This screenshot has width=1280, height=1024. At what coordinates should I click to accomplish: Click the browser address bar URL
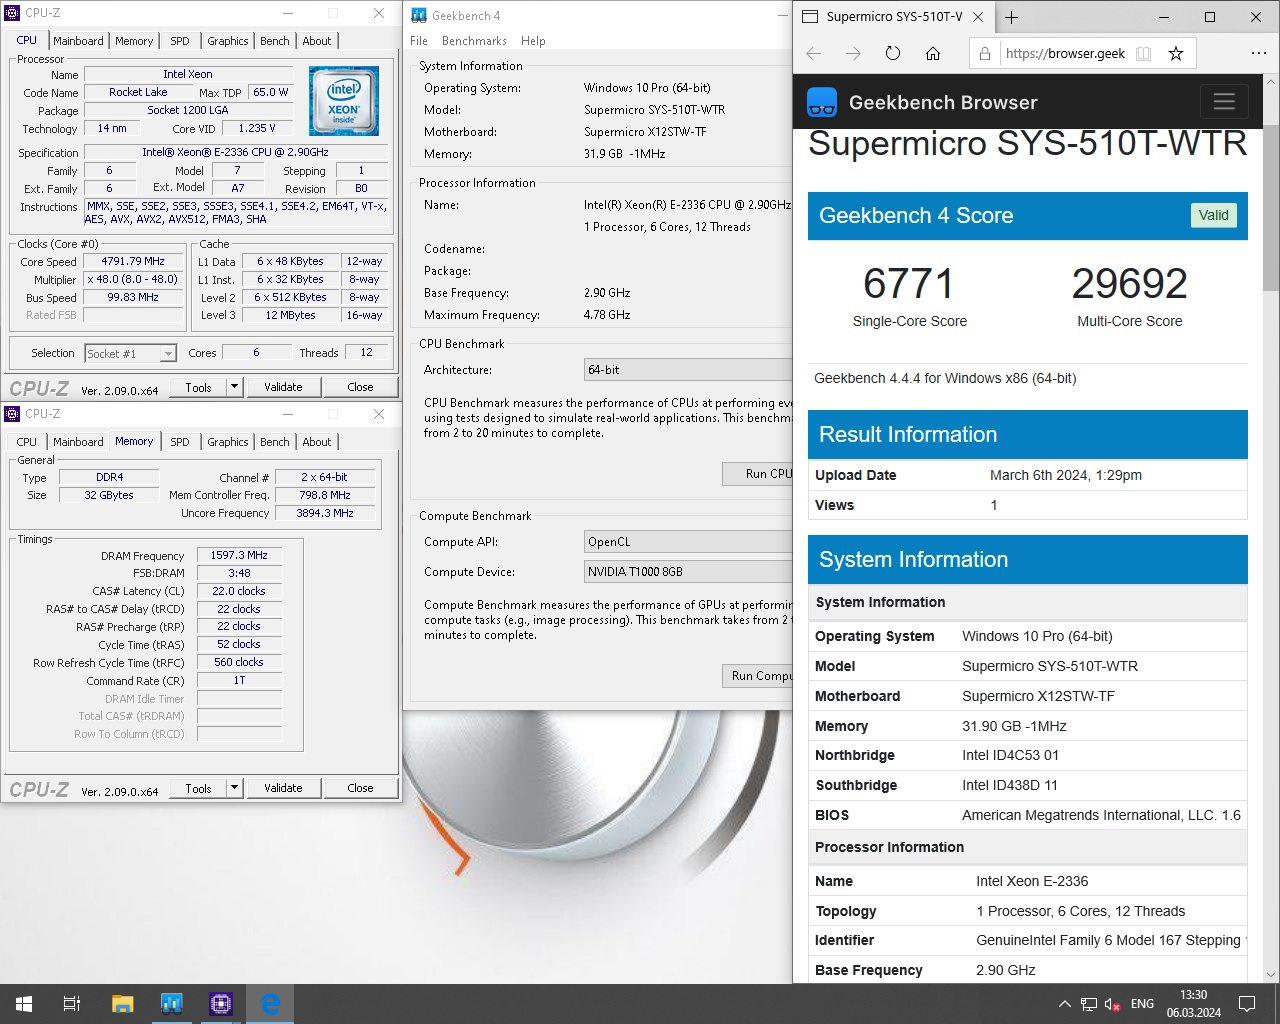1065,54
